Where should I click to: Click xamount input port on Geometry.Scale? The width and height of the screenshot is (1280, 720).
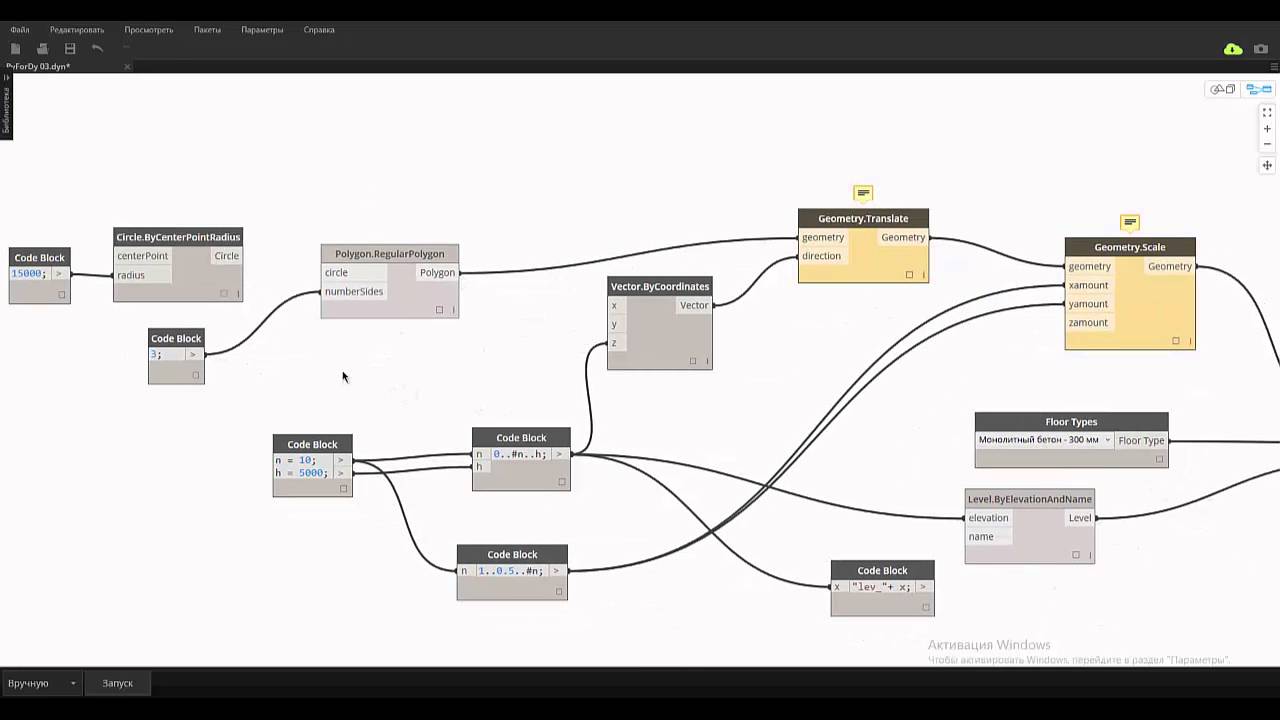pos(1090,286)
